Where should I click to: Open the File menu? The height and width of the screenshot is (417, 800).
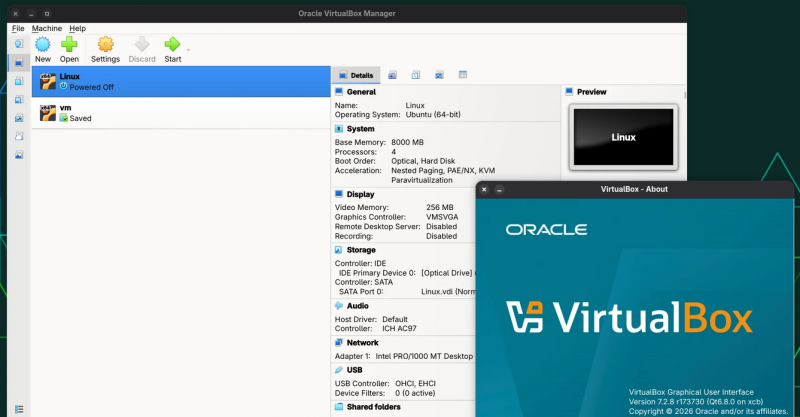coord(18,29)
